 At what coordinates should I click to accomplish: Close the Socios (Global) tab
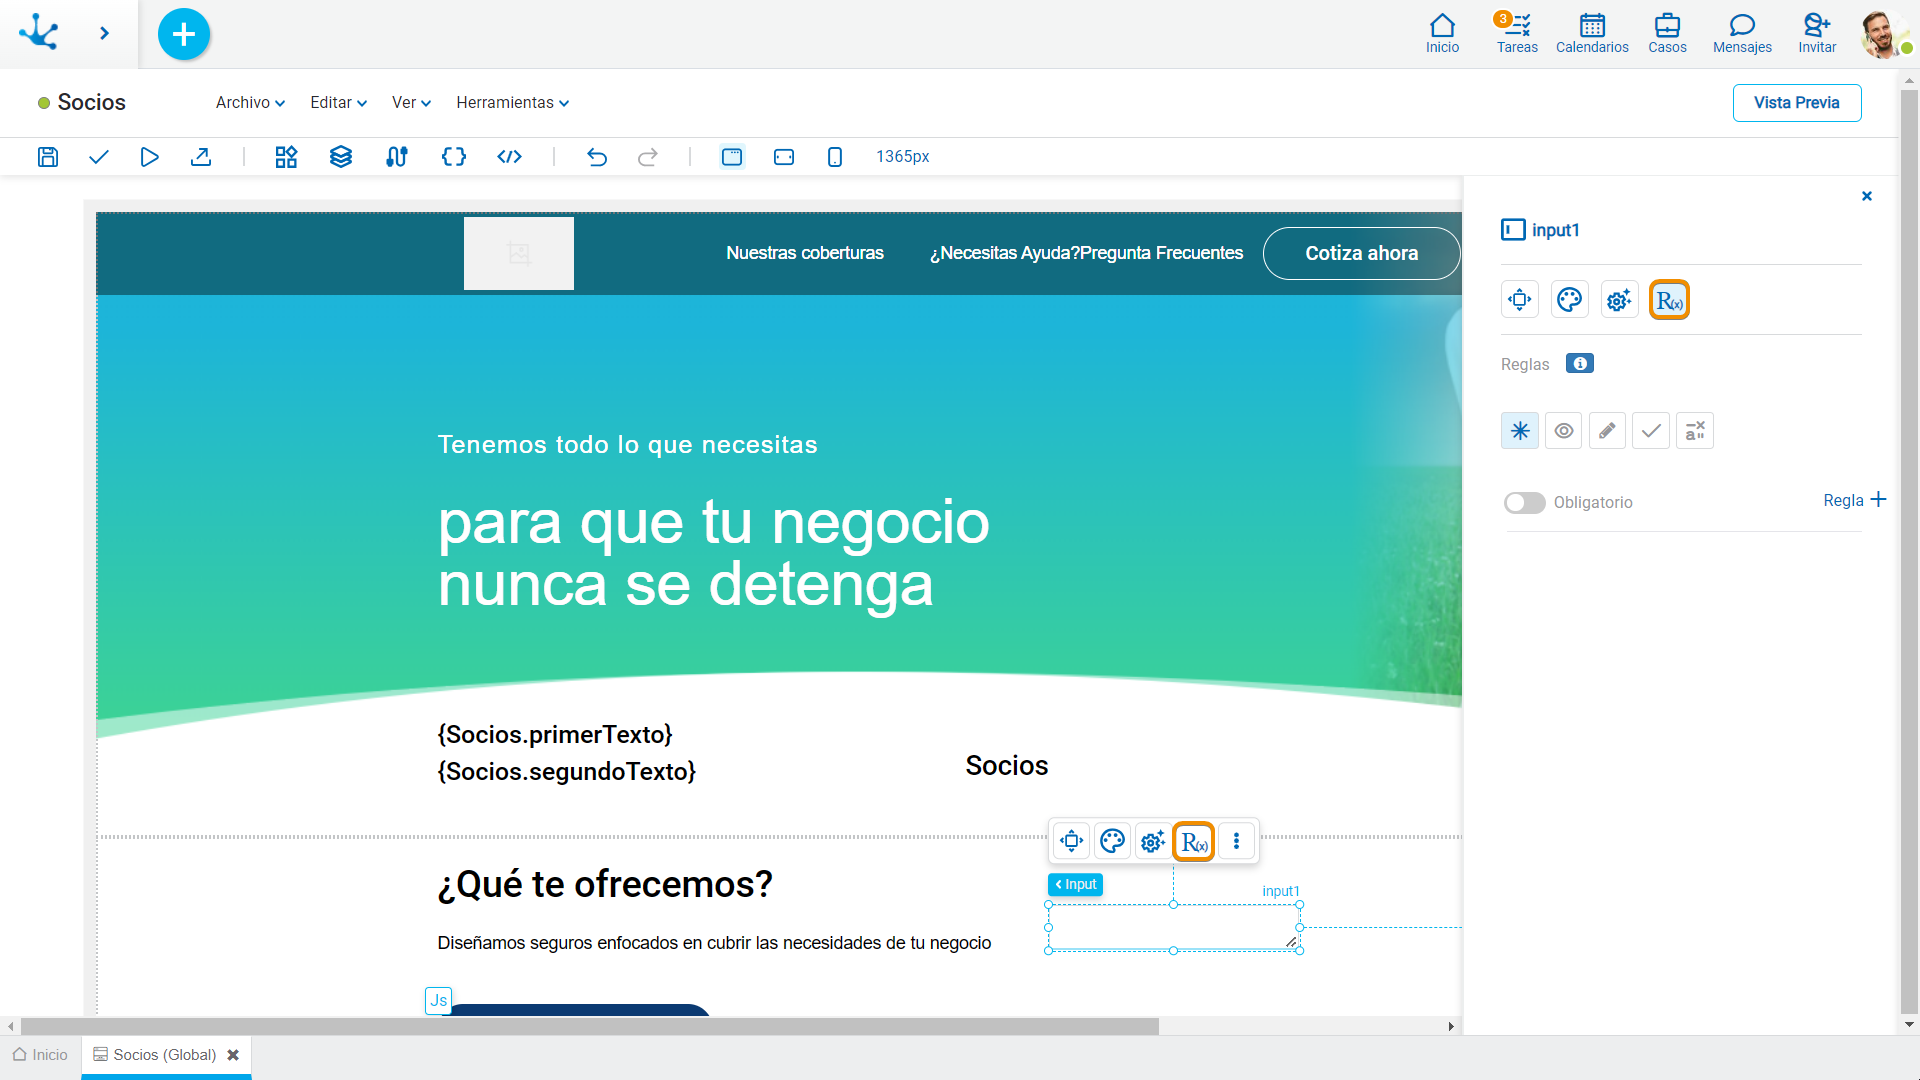click(233, 1055)
